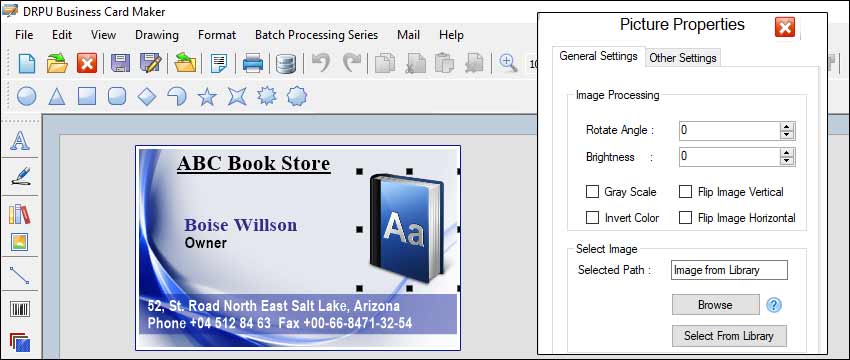850x360 pixels.
Task: Click the Paste clipboard toolbar icon
Action: pos(445,63)
